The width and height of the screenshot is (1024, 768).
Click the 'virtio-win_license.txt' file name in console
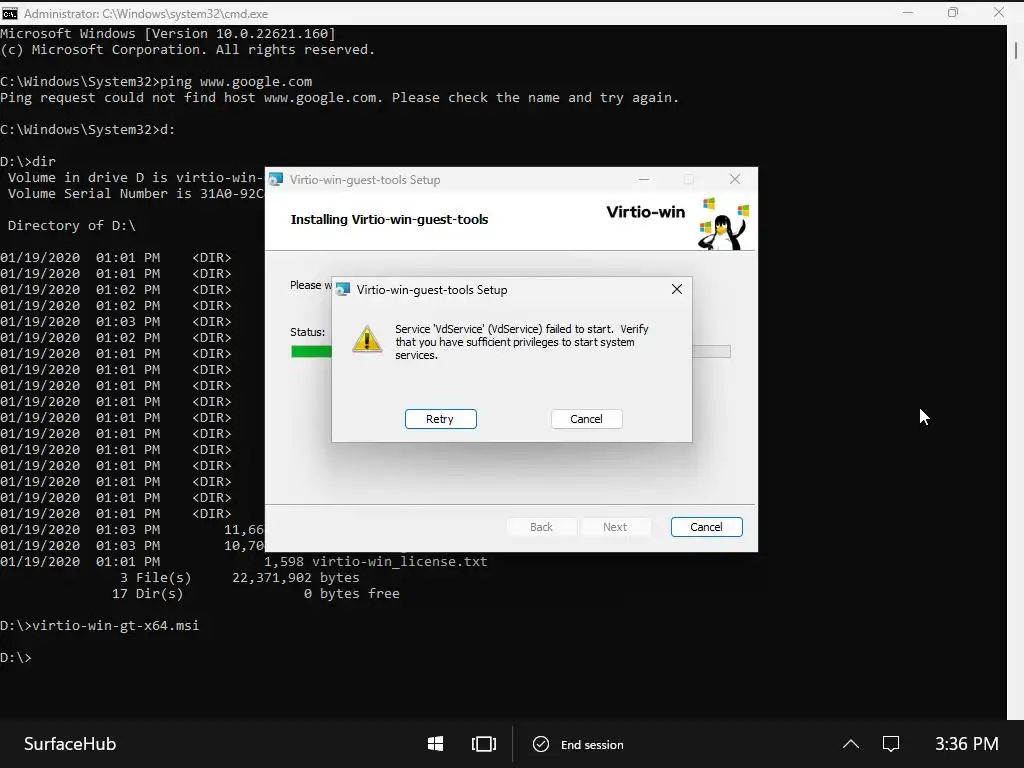coord(400,562)
